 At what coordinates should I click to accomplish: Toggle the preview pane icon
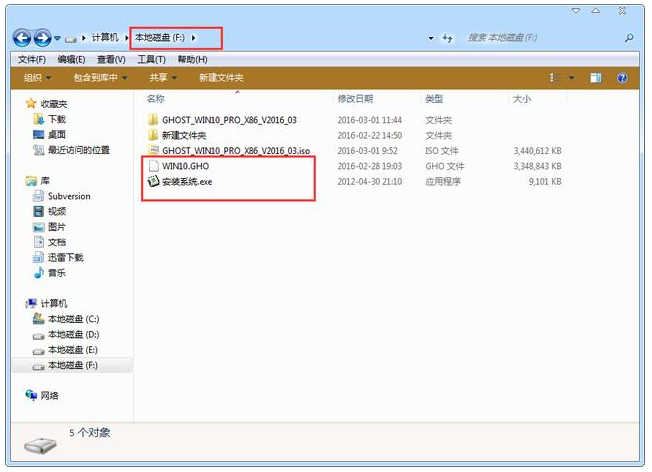595,77
